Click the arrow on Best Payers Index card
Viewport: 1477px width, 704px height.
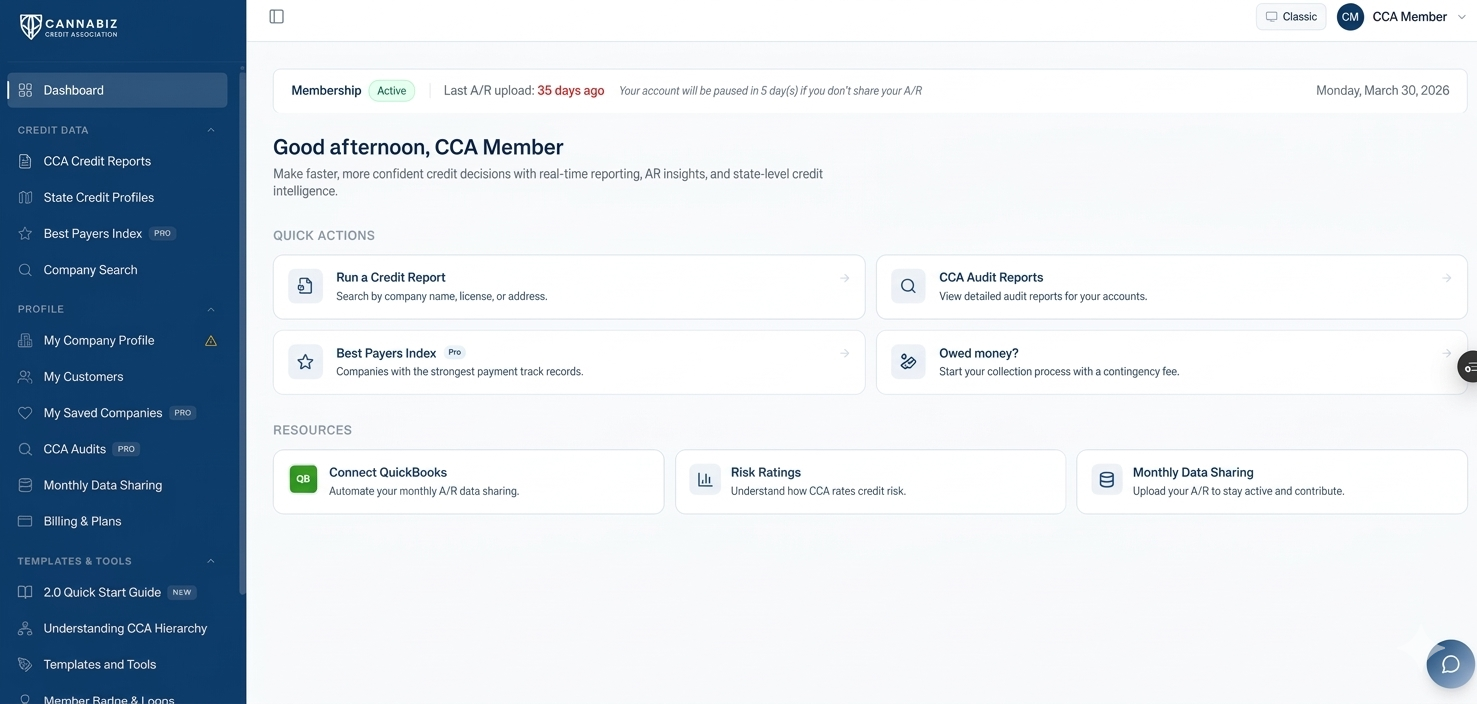tap(845, 353)
